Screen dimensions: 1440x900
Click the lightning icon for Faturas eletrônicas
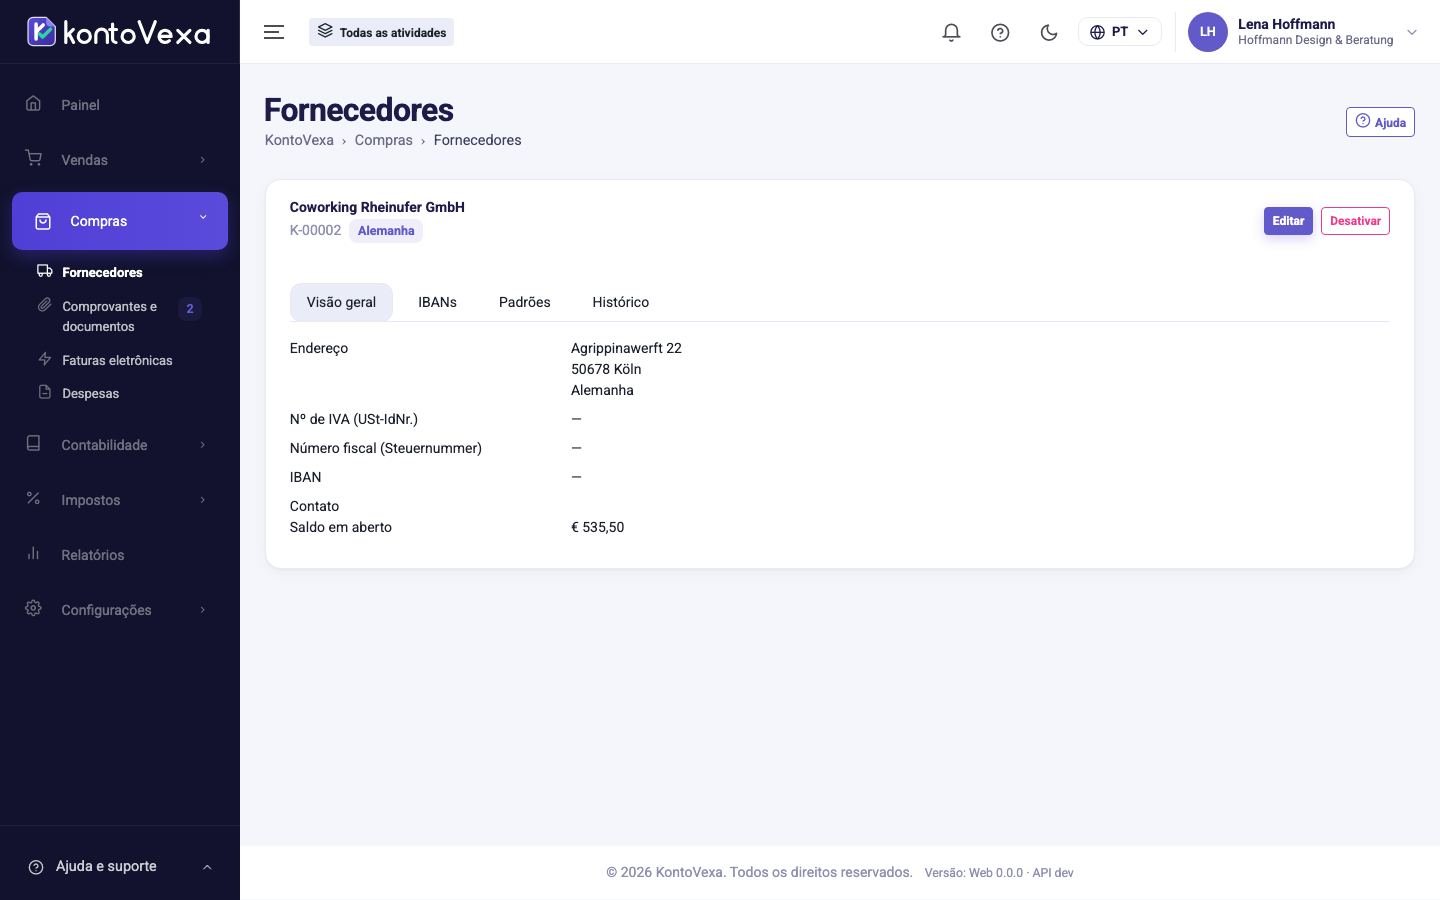(45, 359)
